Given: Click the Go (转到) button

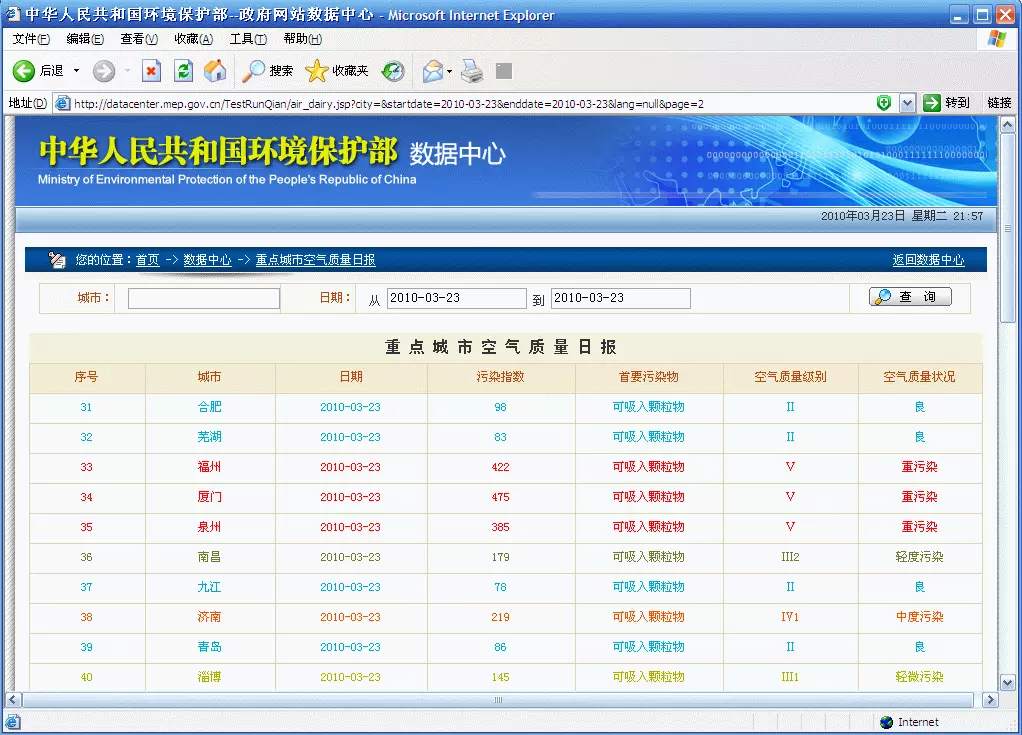Looking at the screenshot, I should [946, 103].
